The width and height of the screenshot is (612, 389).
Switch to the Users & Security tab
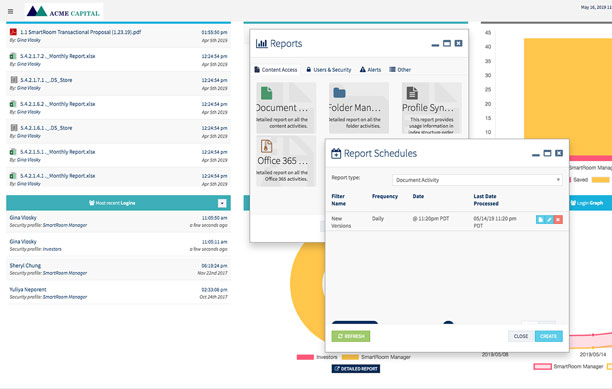(329, 69)
